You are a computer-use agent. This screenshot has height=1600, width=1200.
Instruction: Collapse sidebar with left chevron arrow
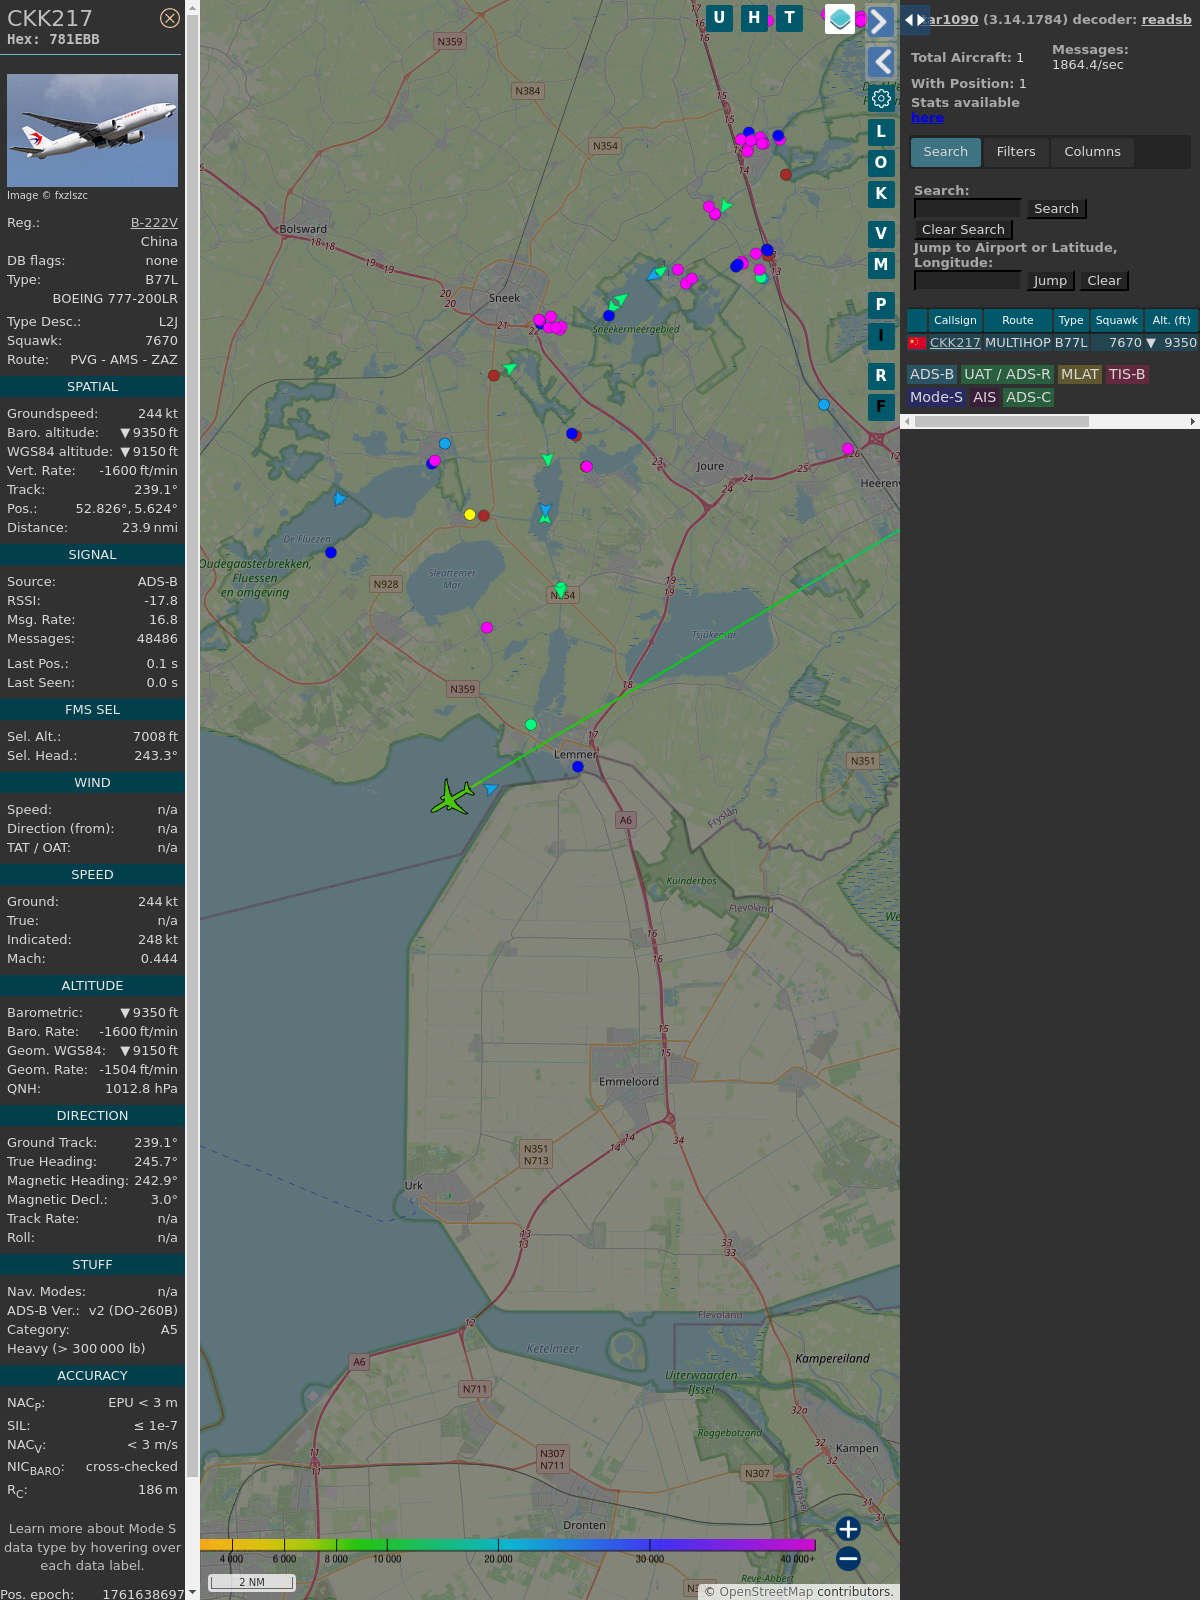[880, 62]
